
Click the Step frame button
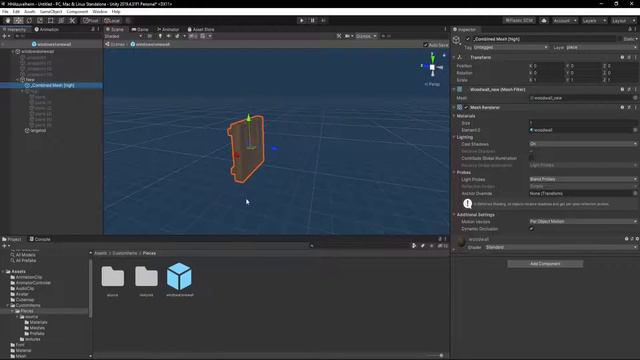[x=323, y=20]
